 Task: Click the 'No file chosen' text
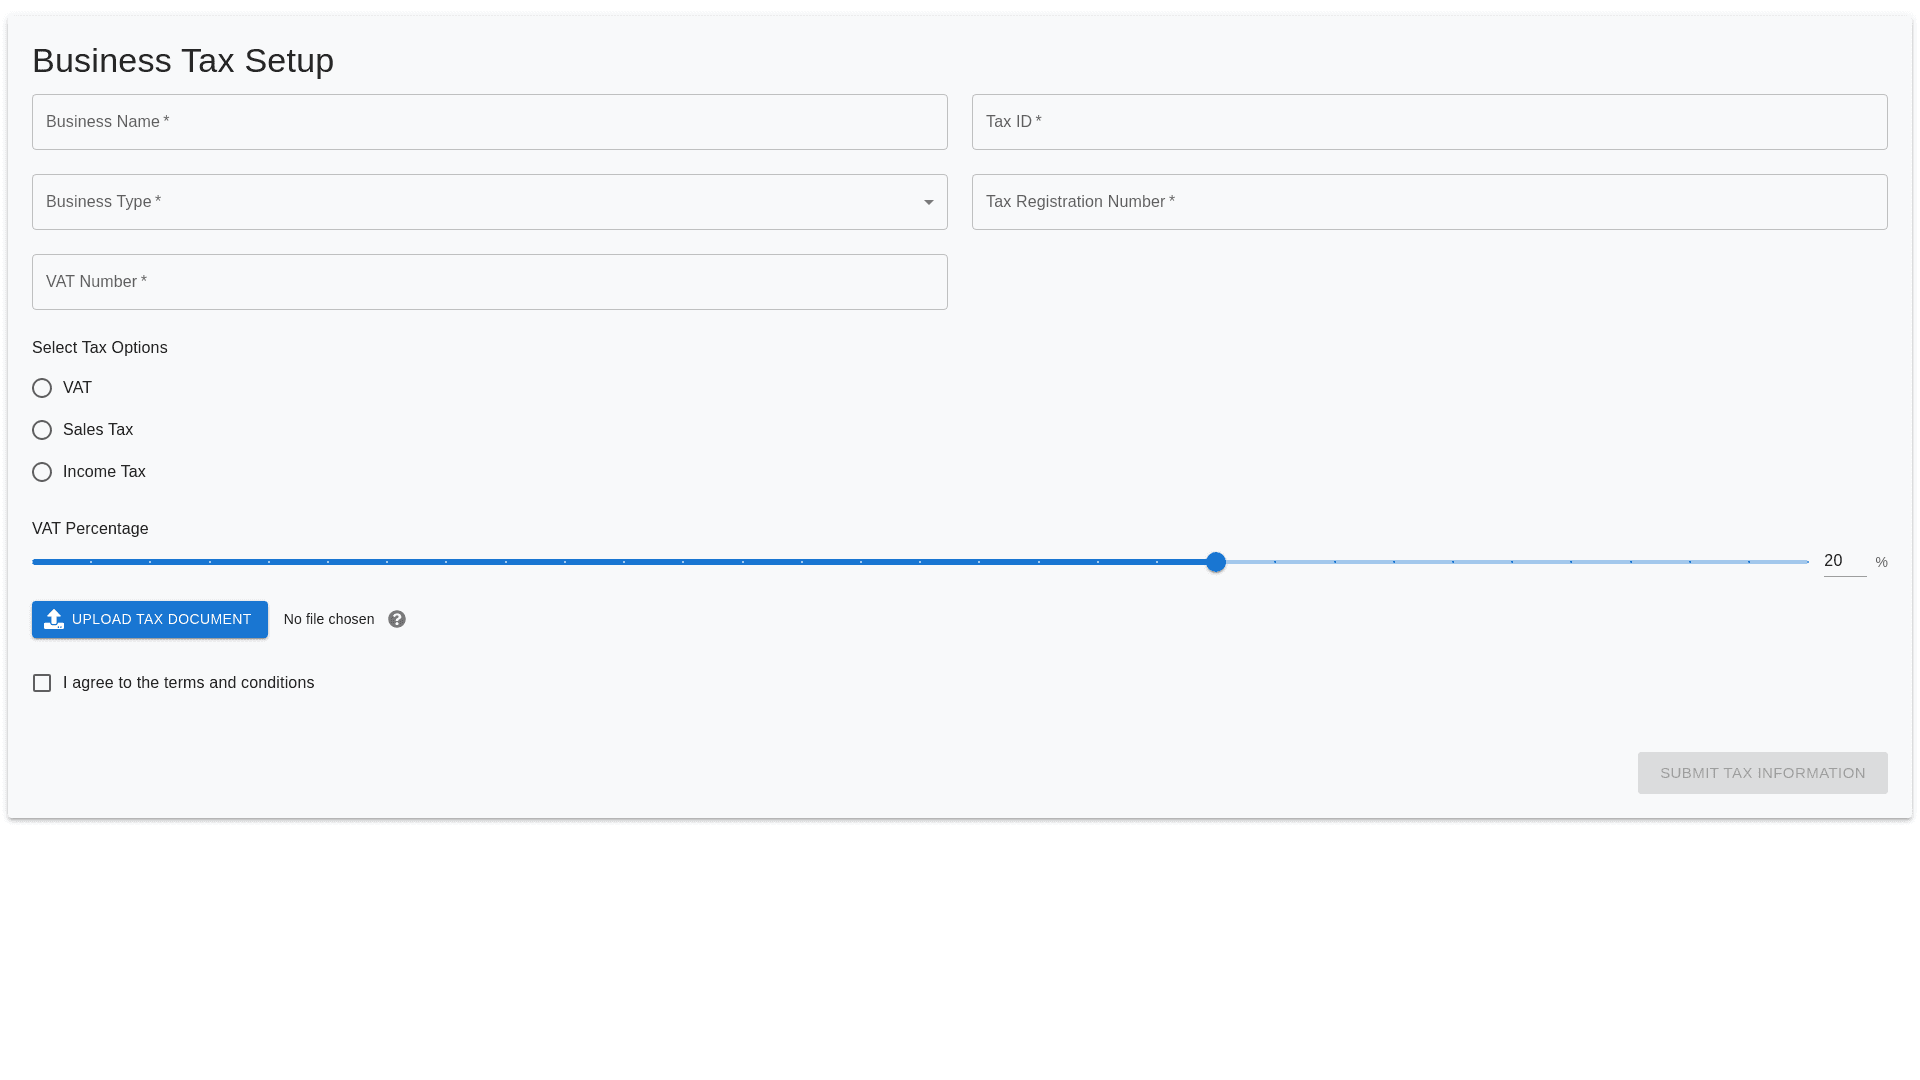[329, 619]
